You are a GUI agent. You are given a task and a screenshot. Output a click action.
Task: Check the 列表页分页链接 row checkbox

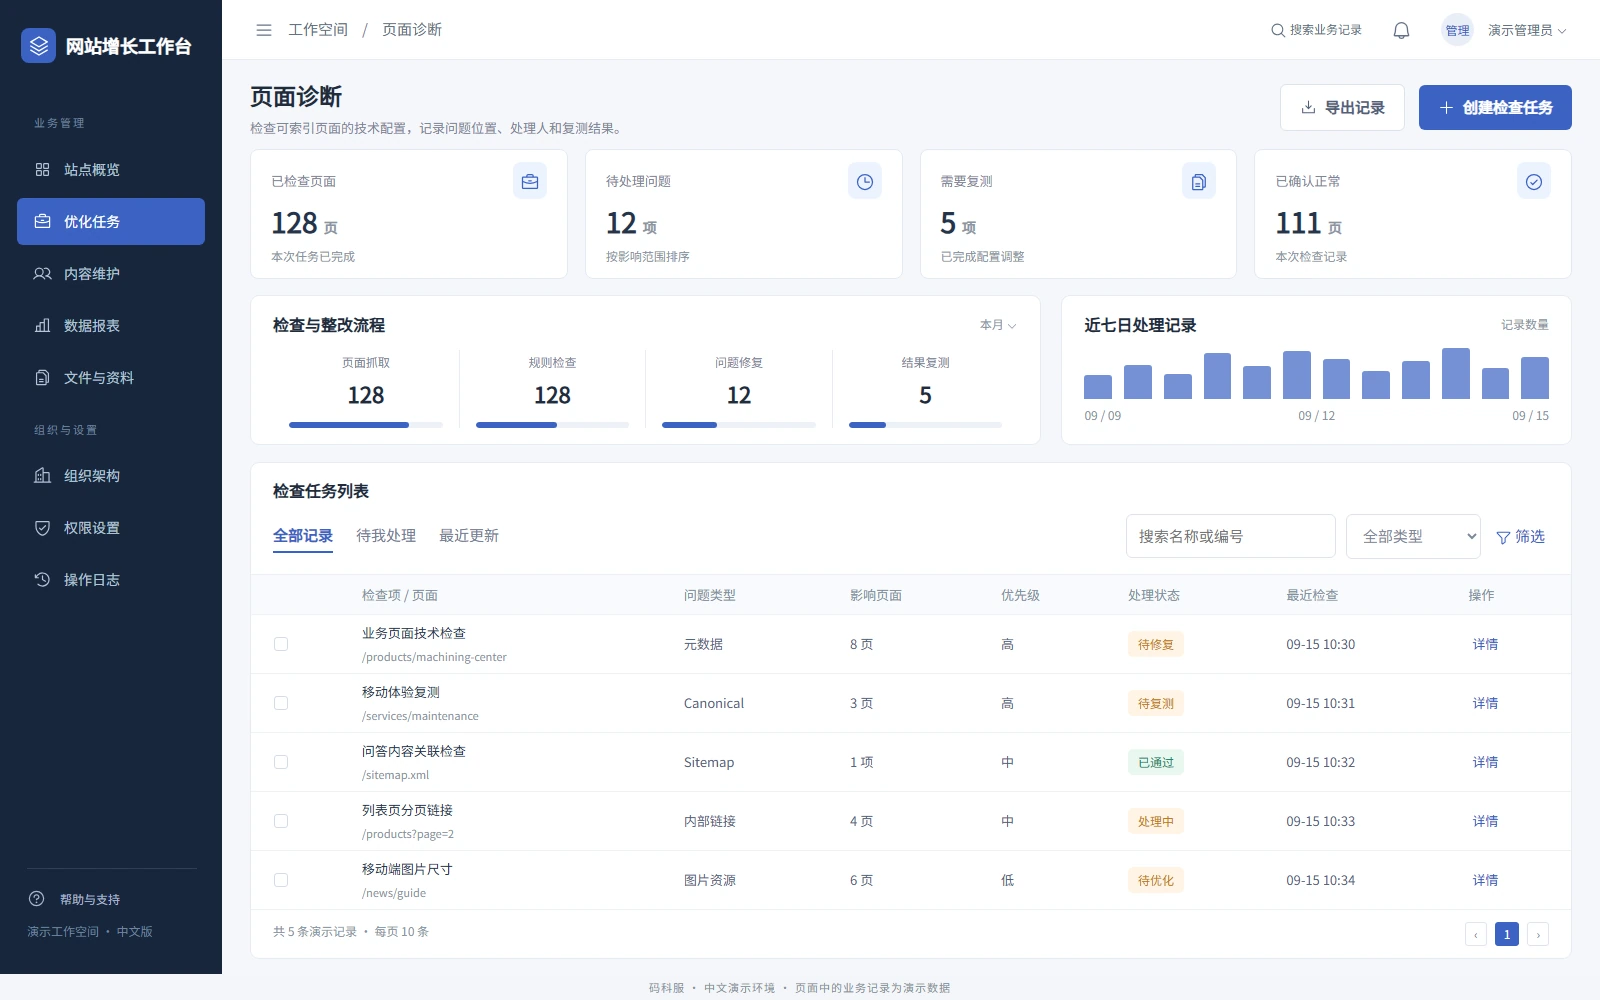[281, 821]
